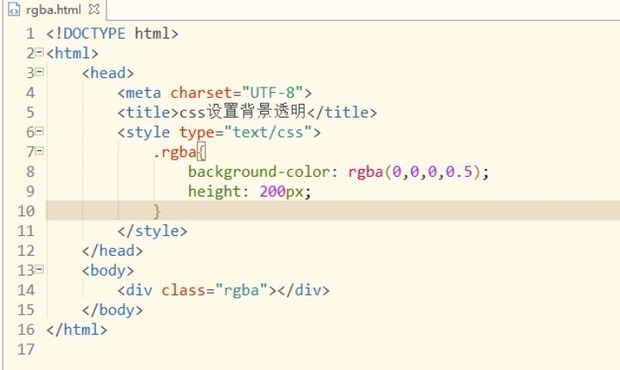The height and width of the screenshot is (370, 620).
Task: Select the rgba.html tab
Action: [53, 9]
